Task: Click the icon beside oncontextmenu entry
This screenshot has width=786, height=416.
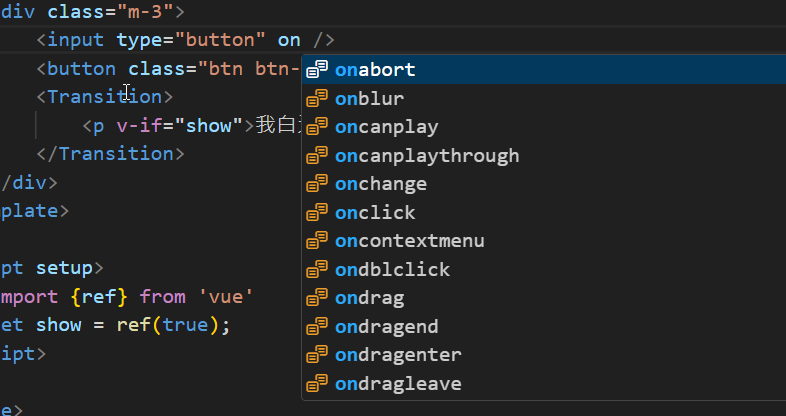Action: (317, 241)
